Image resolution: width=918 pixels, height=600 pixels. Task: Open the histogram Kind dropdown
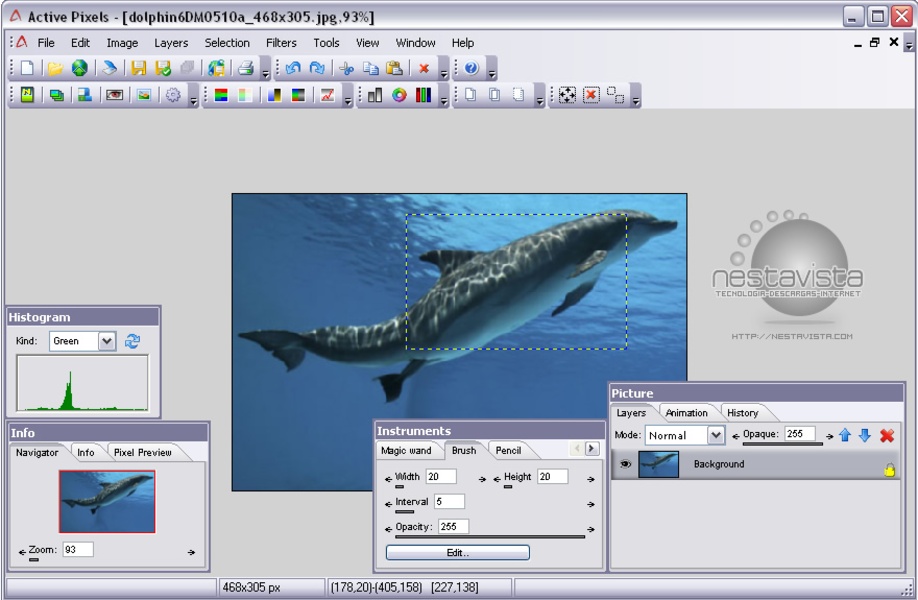107,341
